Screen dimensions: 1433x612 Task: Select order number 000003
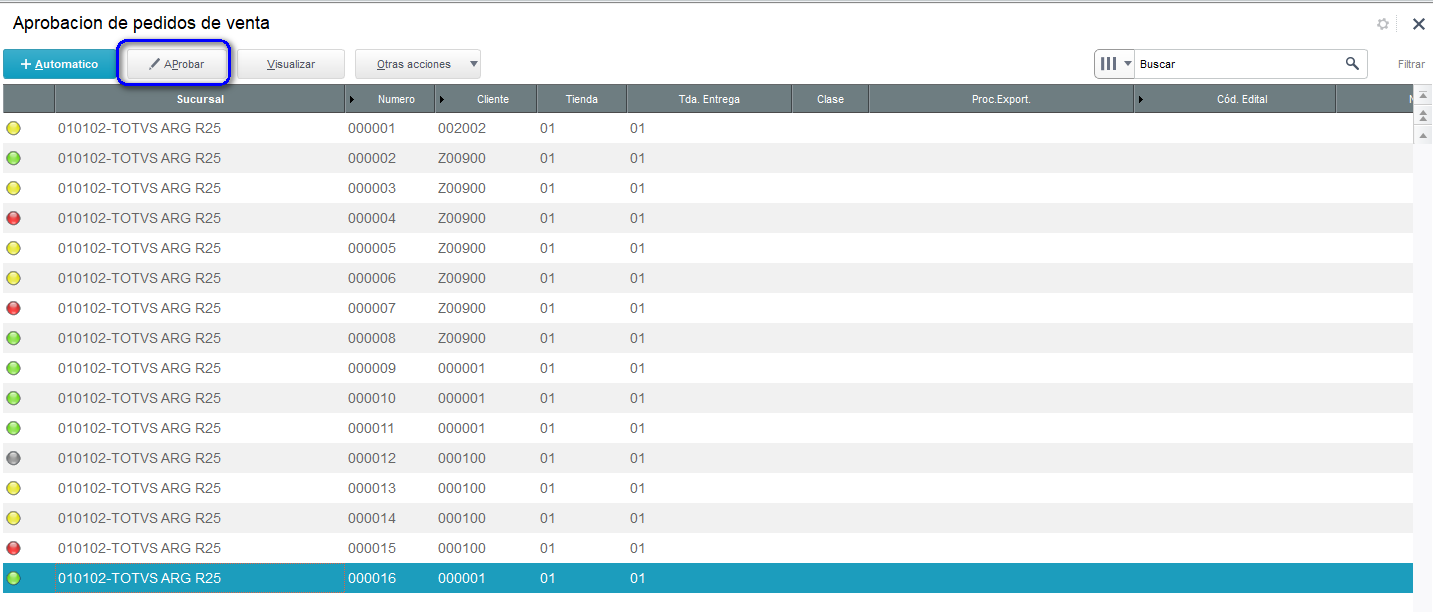pos(372,188)
